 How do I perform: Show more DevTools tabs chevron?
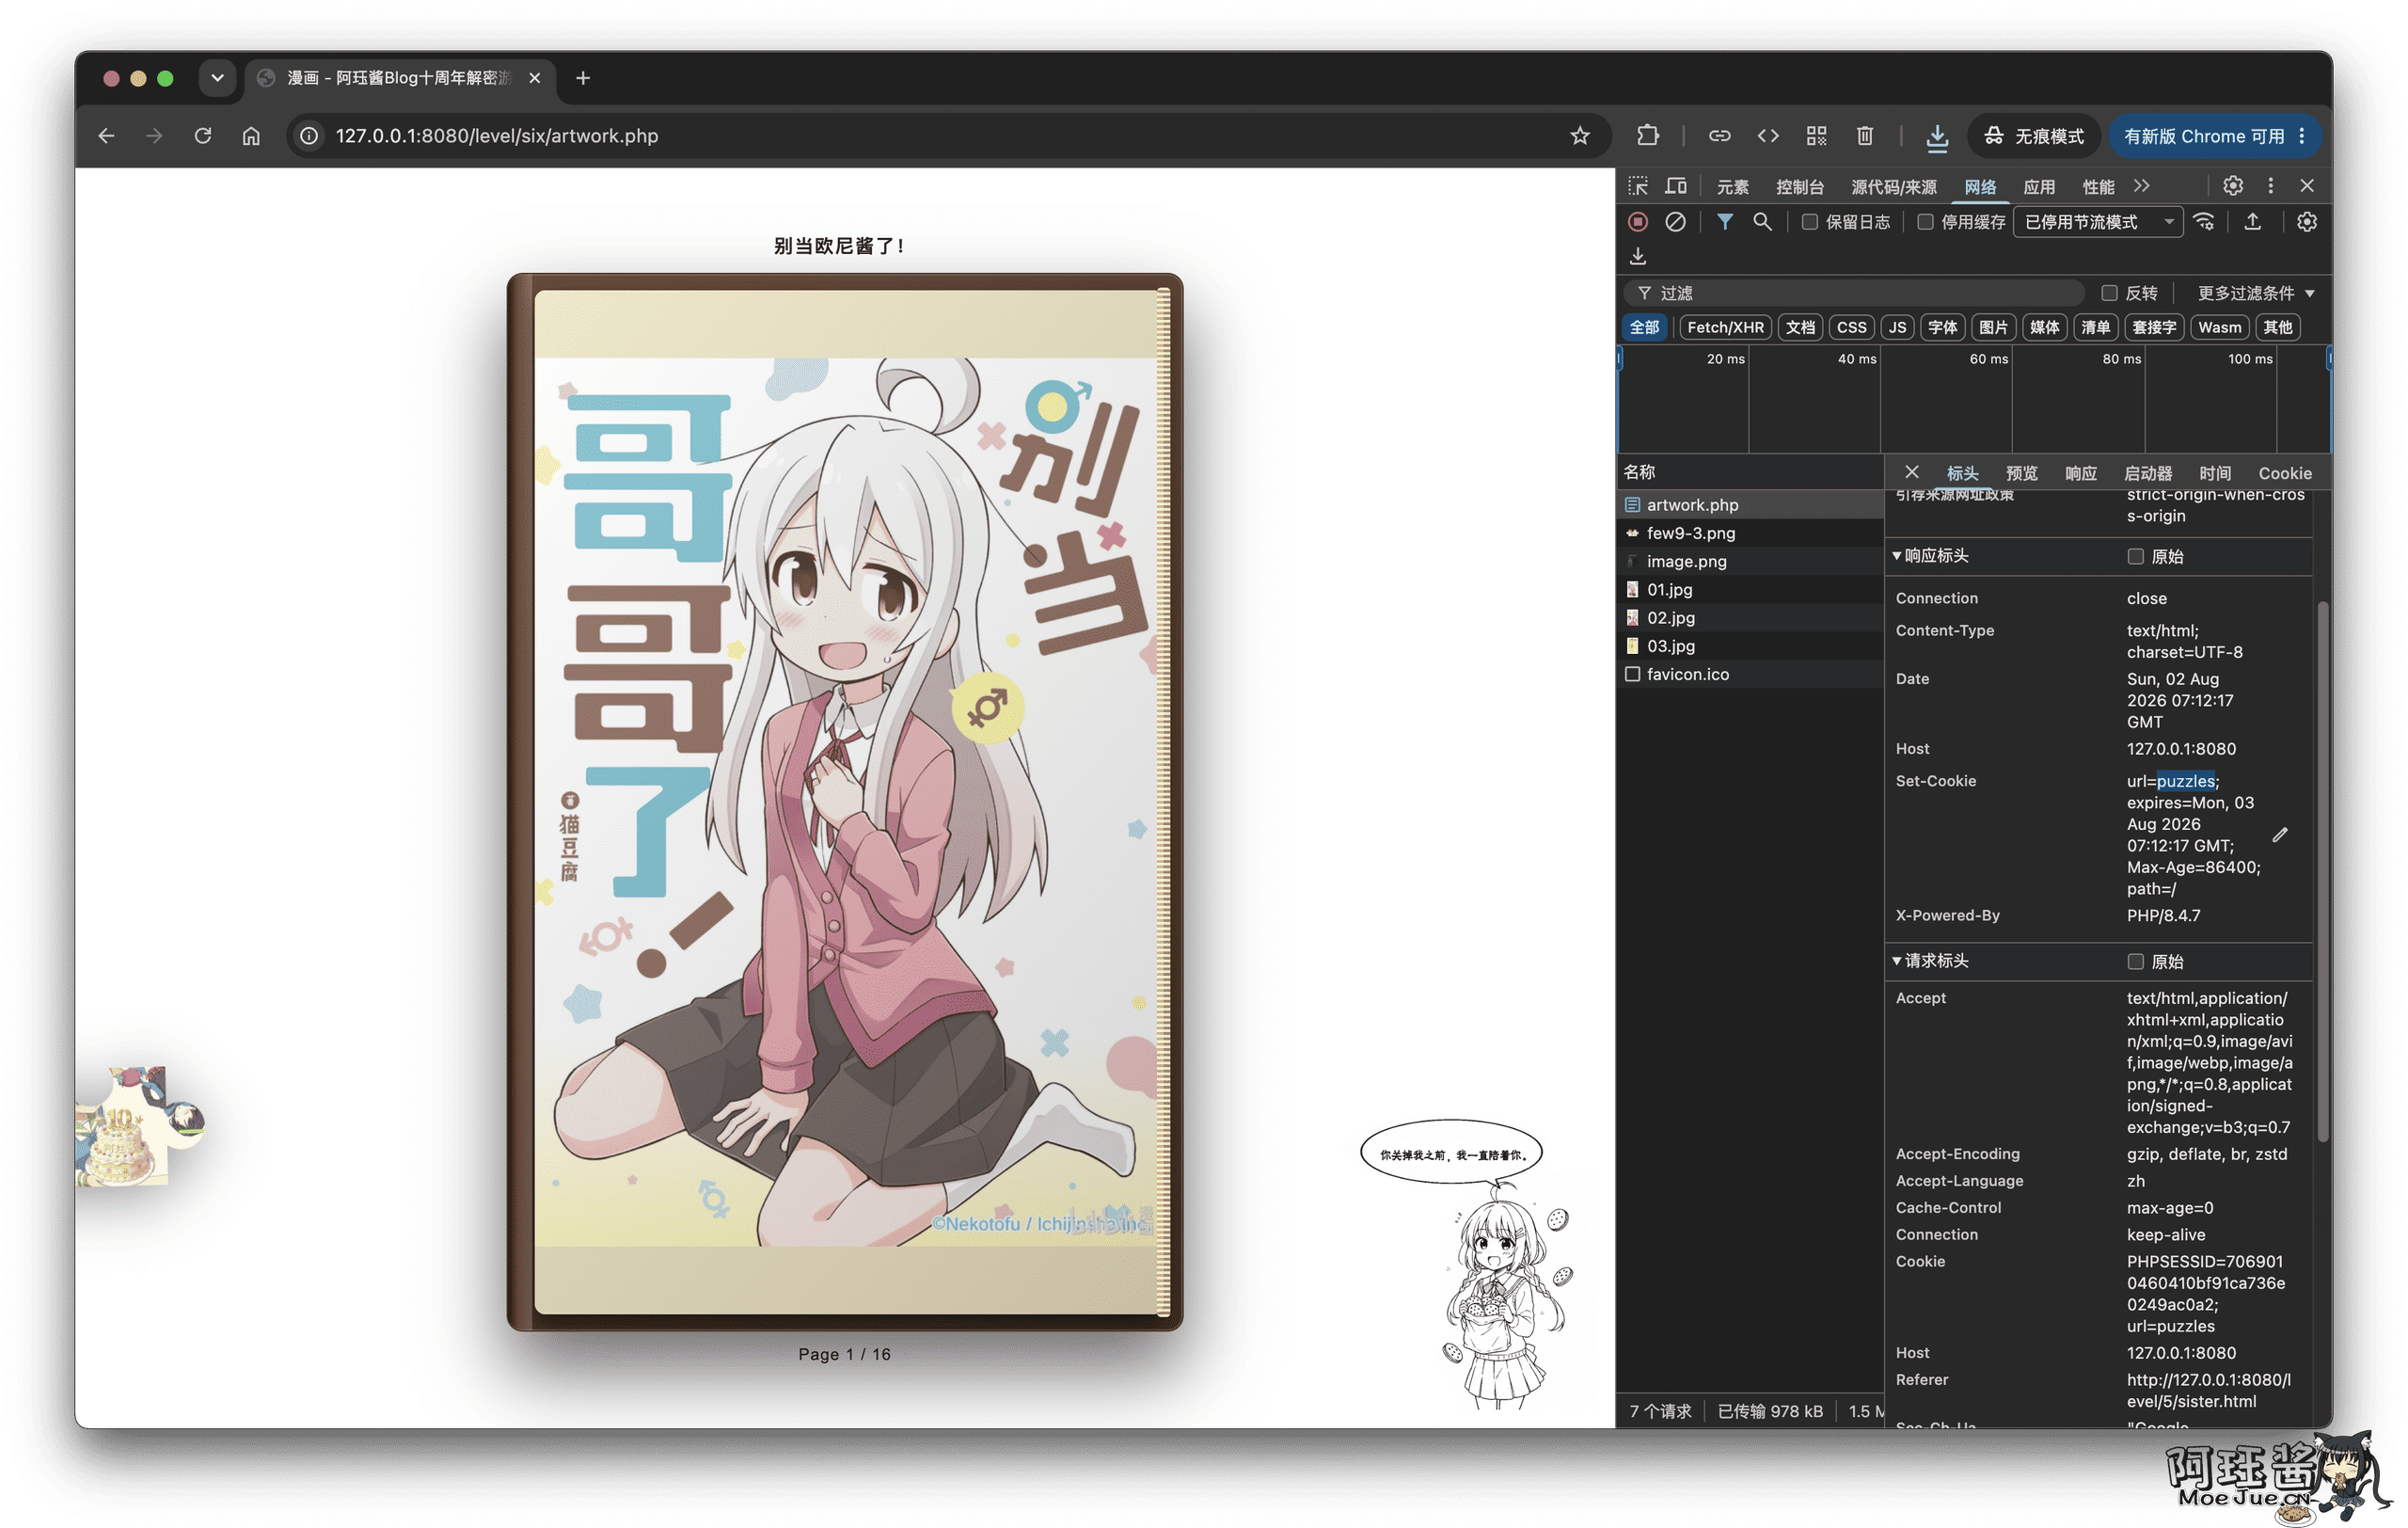(x=2140, y=186)
